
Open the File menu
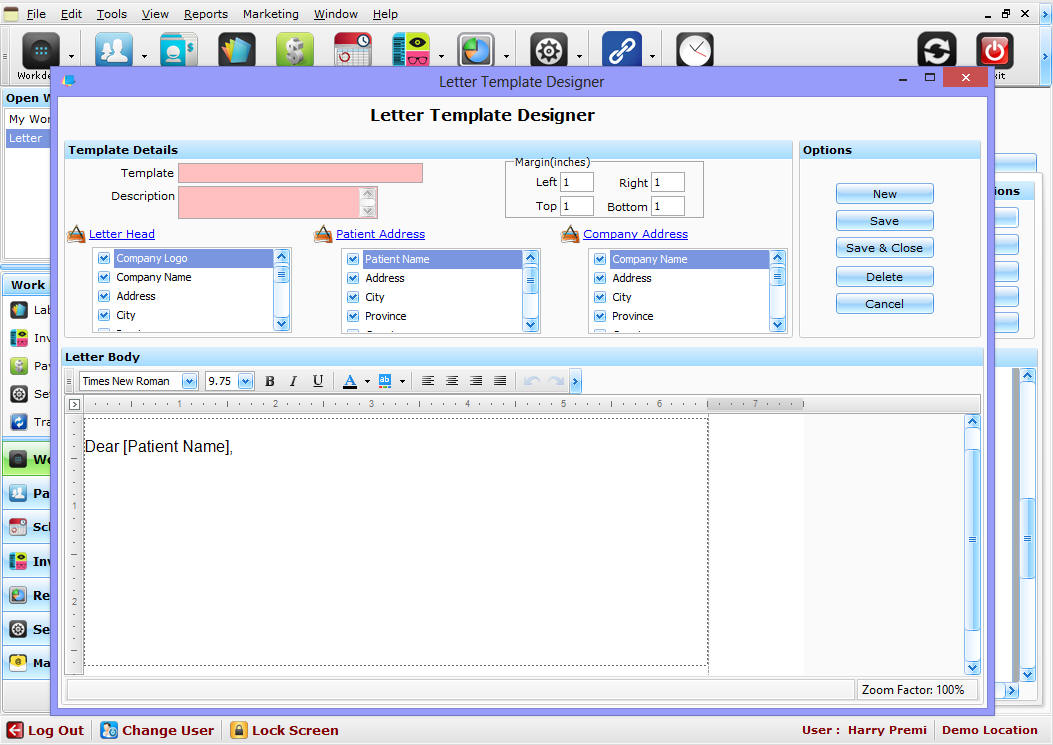(36, 13)
